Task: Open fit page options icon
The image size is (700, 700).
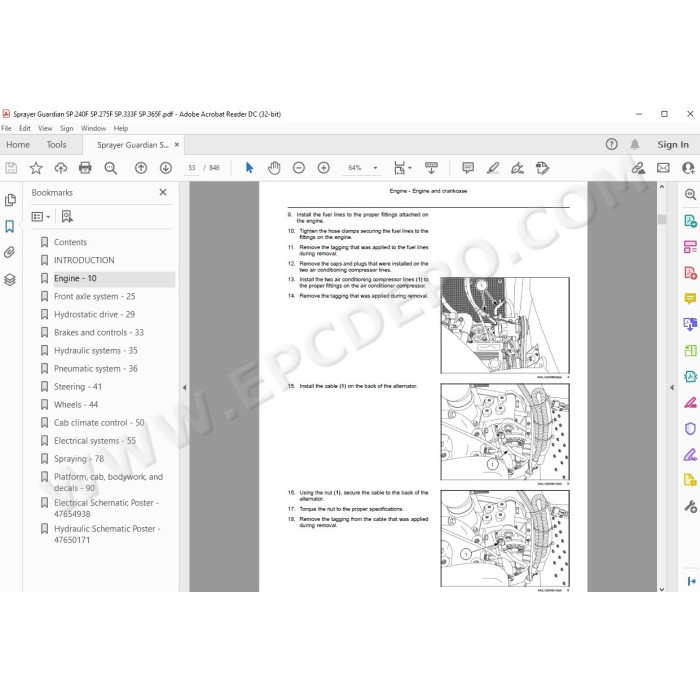Action: click(402, 168)
